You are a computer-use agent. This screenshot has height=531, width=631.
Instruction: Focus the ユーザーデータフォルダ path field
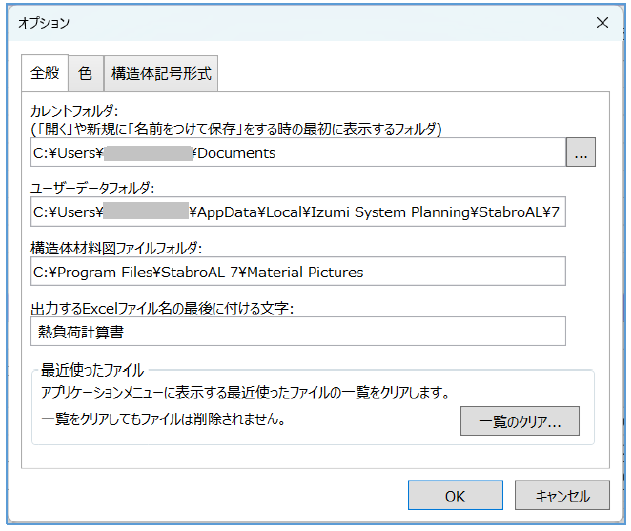[298, 212]
